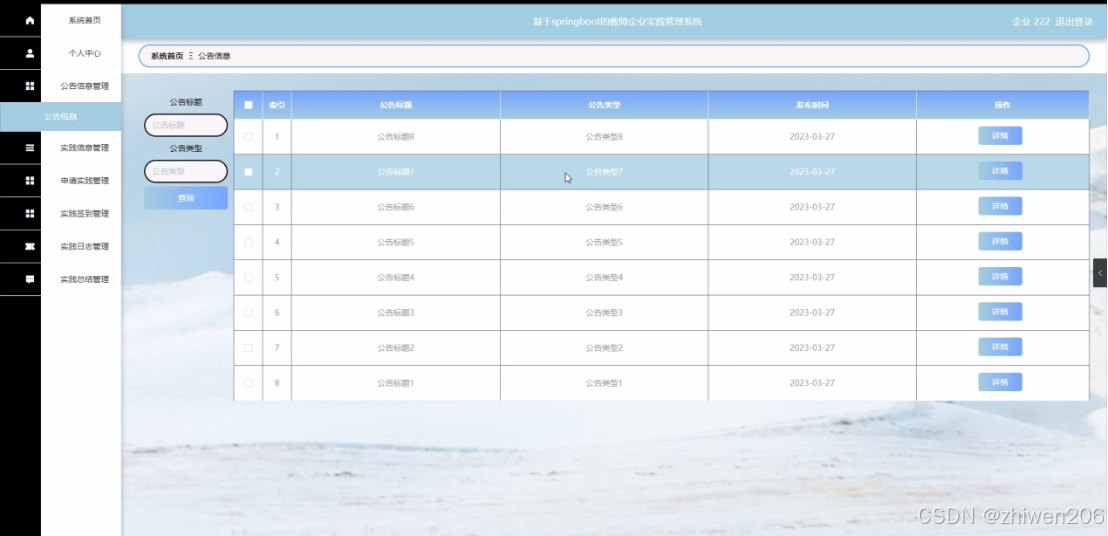Click the ticket icon beside 实践日志管理
Viewport: 1108px width, 536px height.
tap(30, 246)
